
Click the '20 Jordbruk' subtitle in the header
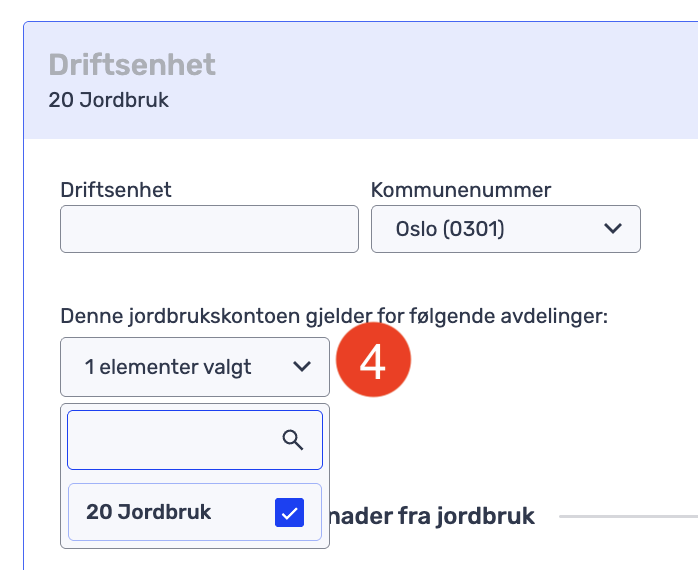pos(109,100)
